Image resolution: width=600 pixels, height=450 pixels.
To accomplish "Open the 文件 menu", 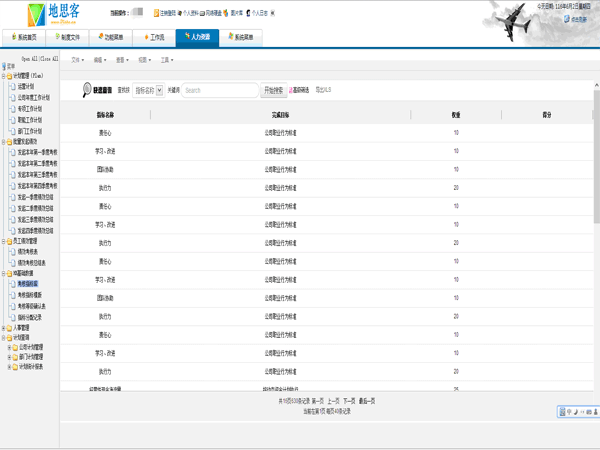I will (77, 60).
